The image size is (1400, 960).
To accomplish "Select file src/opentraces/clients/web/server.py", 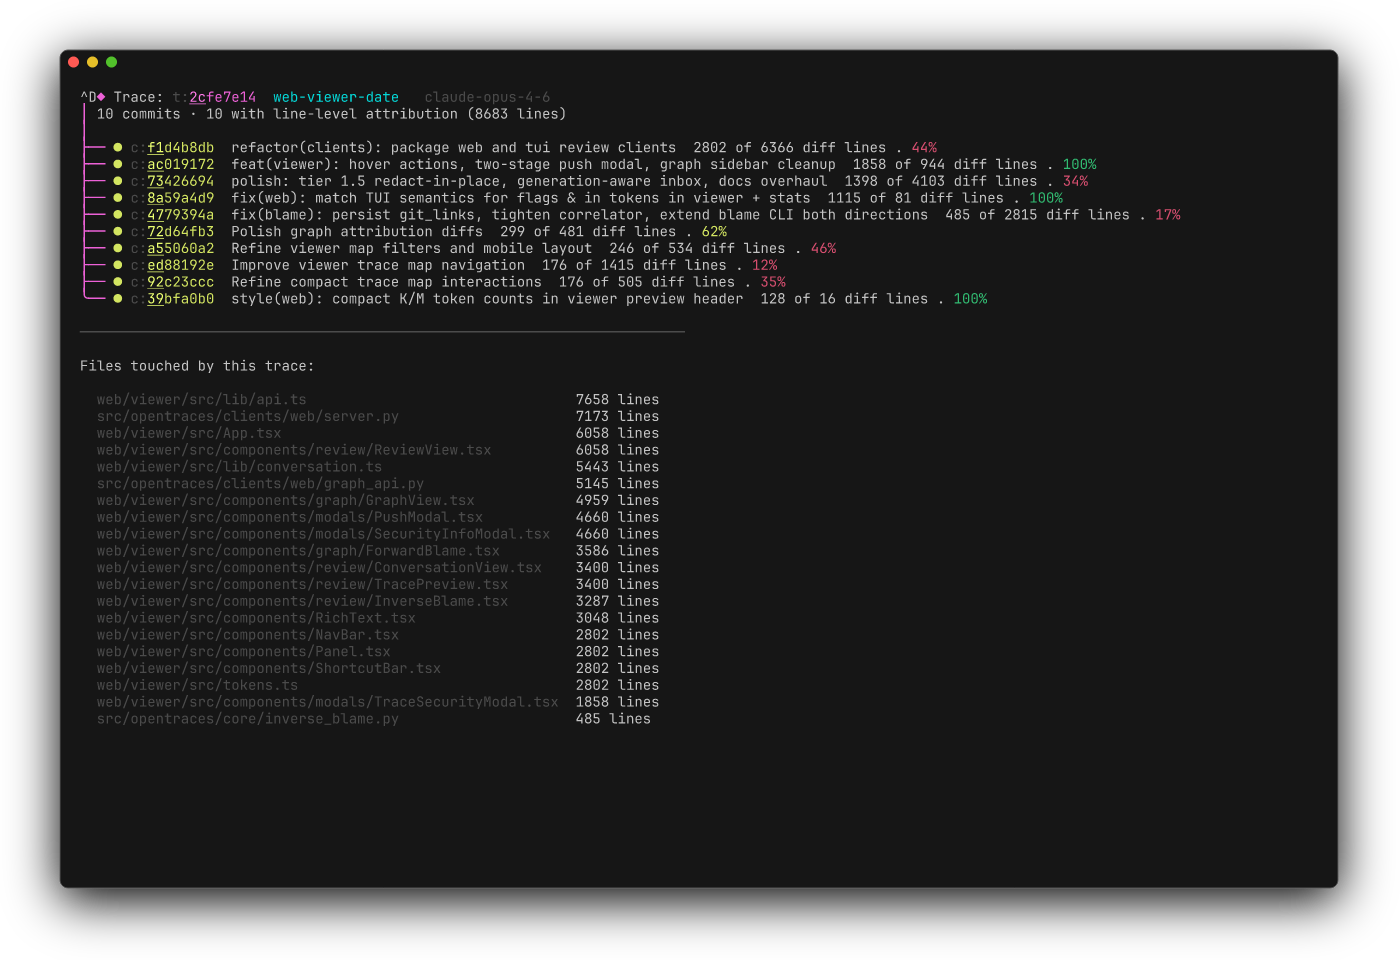I will (x=247, y=417).
